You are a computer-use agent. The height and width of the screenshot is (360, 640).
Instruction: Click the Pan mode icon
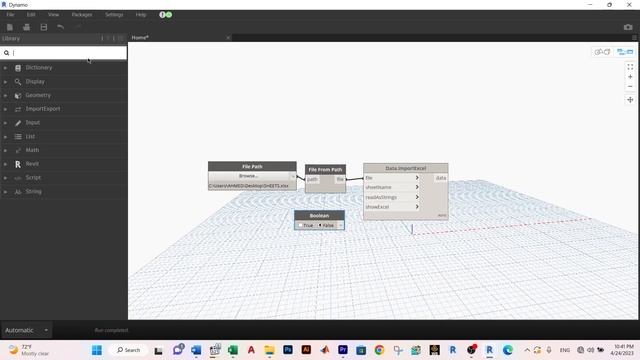coord(630,100)
